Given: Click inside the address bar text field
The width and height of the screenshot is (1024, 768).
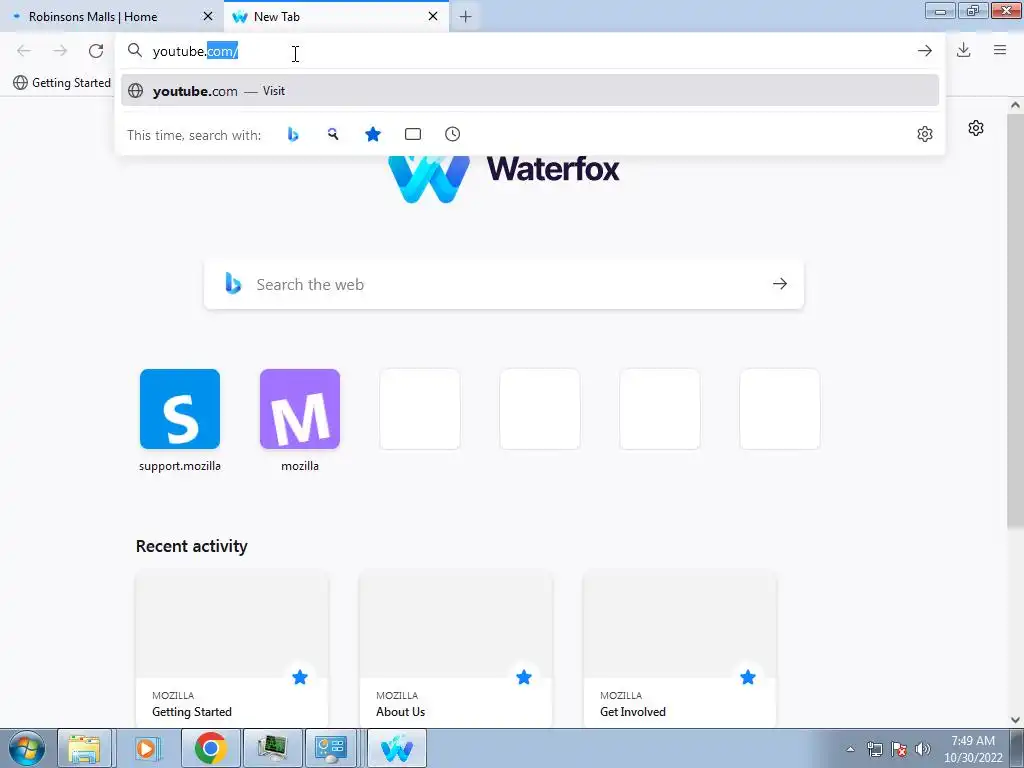Looking at the screenshot, I should tap(529, 51).
